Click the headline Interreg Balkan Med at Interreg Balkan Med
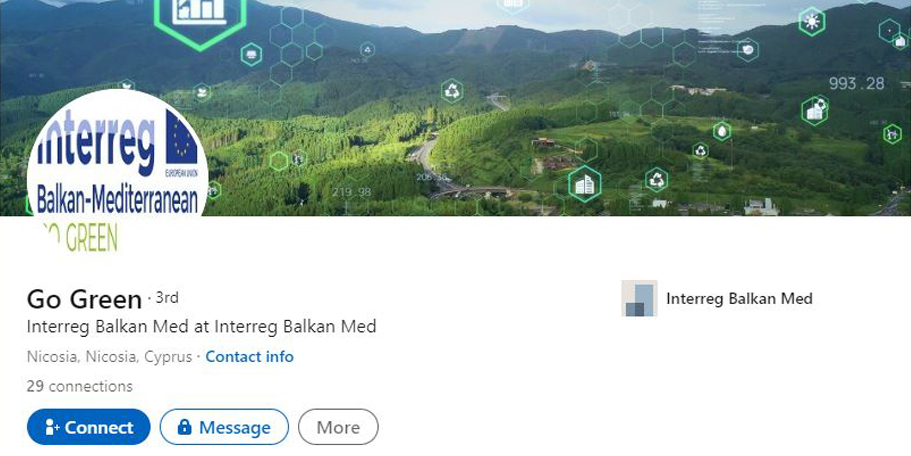 pos(202,326)
